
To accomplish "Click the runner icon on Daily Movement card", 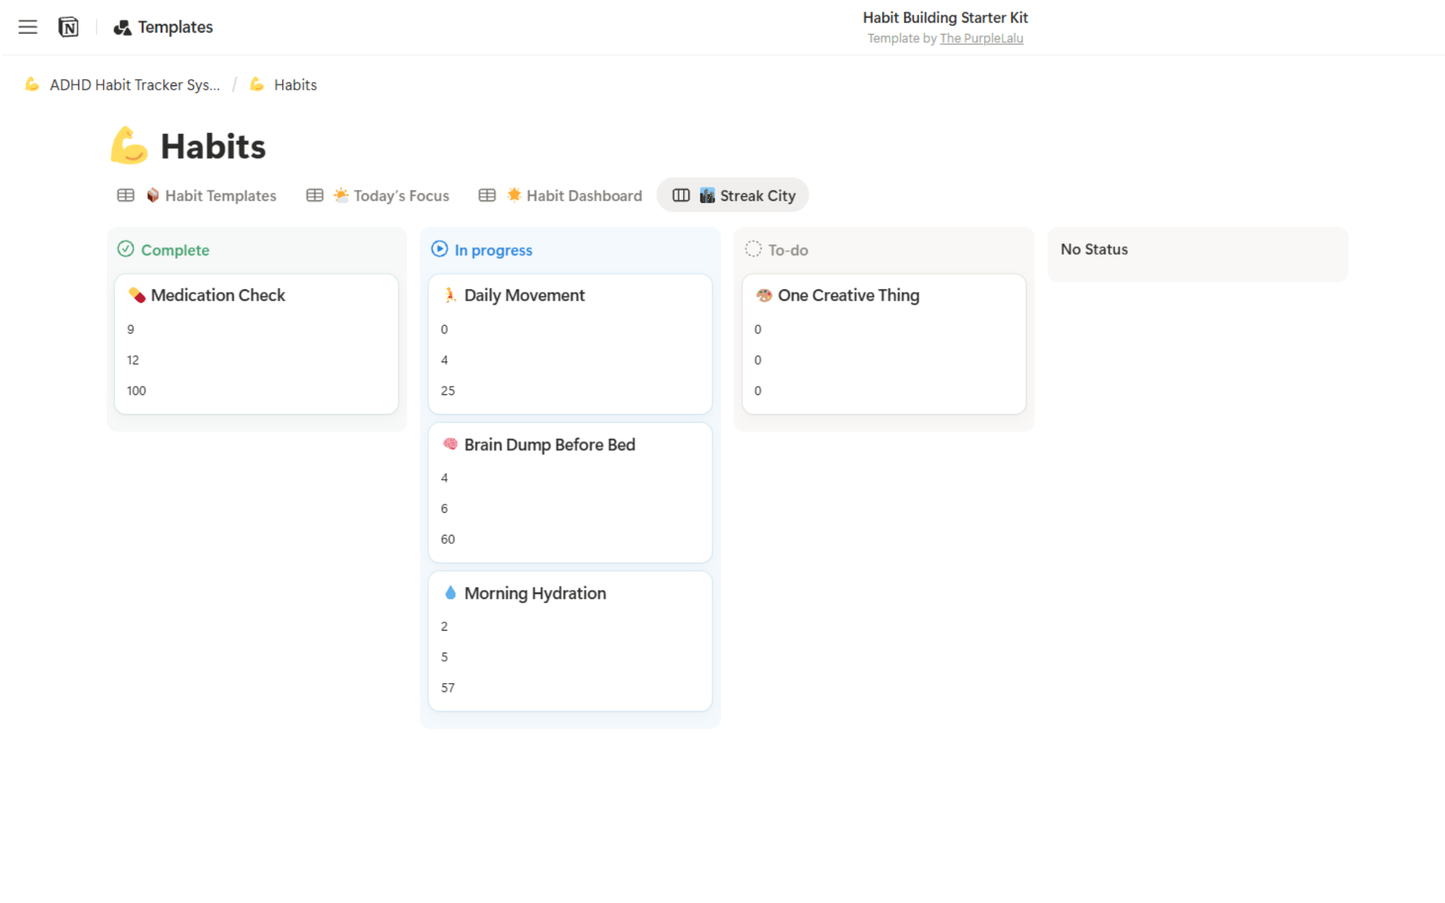I will 450,295.
